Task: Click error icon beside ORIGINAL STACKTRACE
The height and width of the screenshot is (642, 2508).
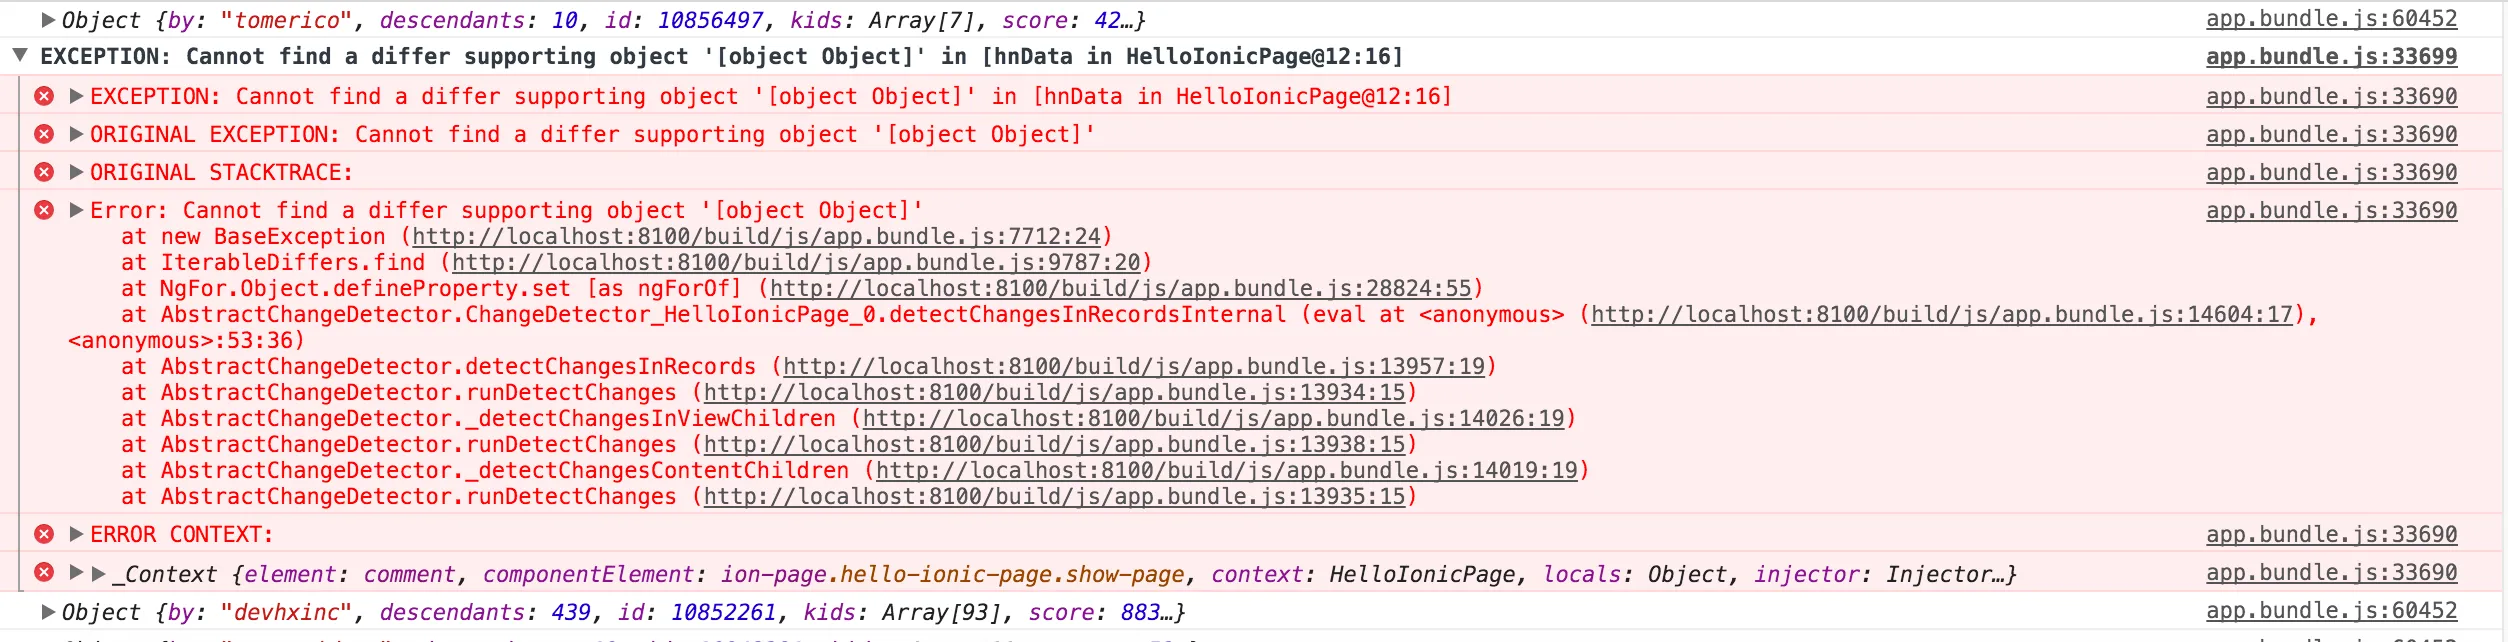Action: (44, 172)
